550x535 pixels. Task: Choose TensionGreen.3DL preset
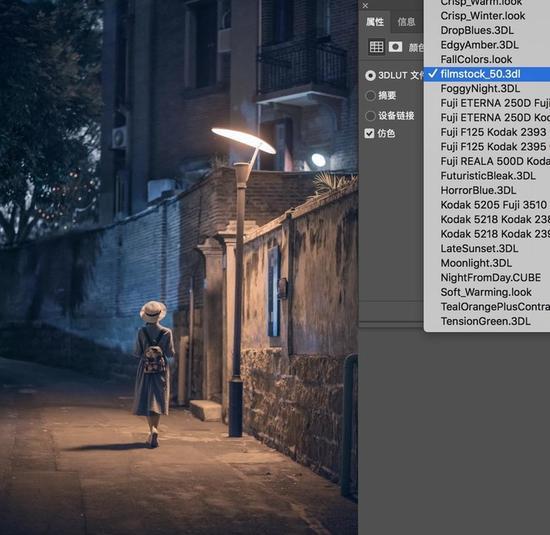pyautogui.click(x=487, y=321)
